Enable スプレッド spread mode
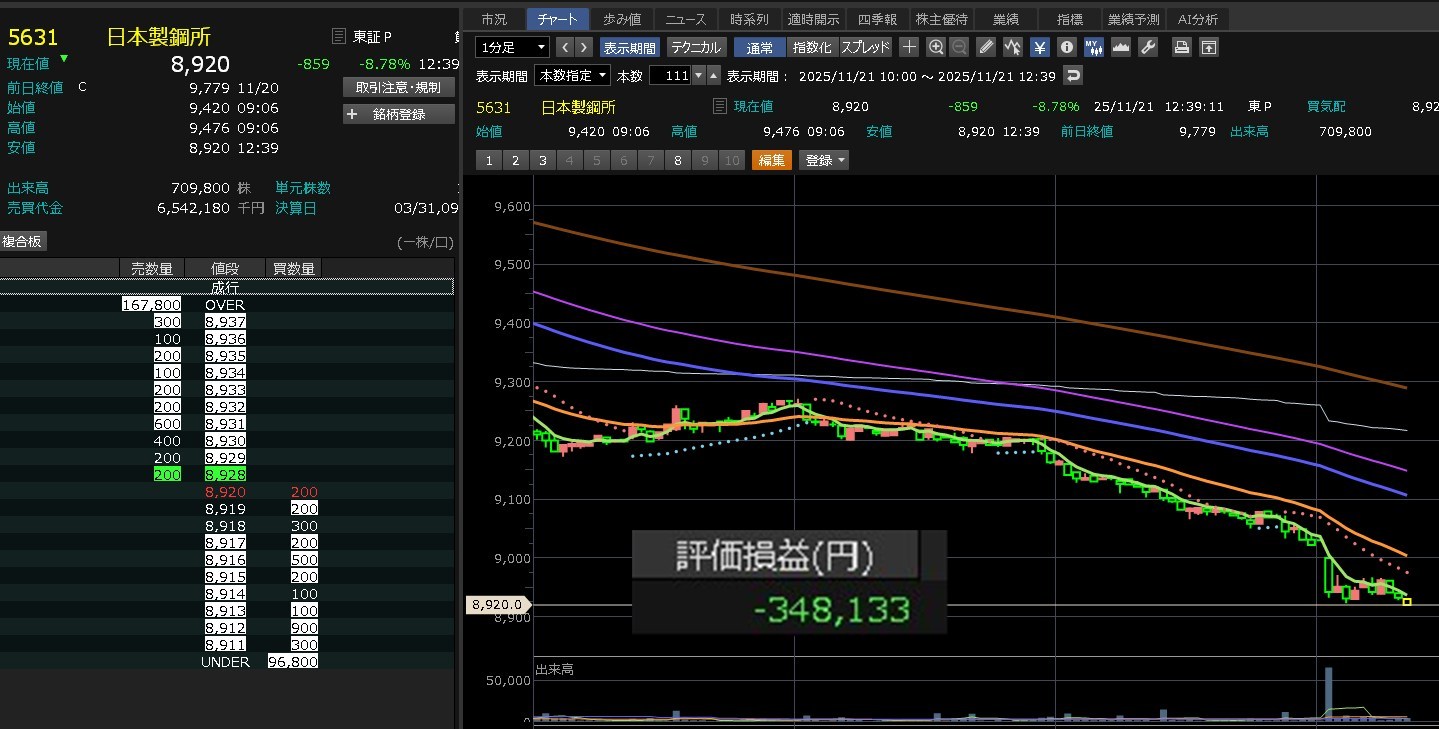1439x729 pixels. (865, 47)
